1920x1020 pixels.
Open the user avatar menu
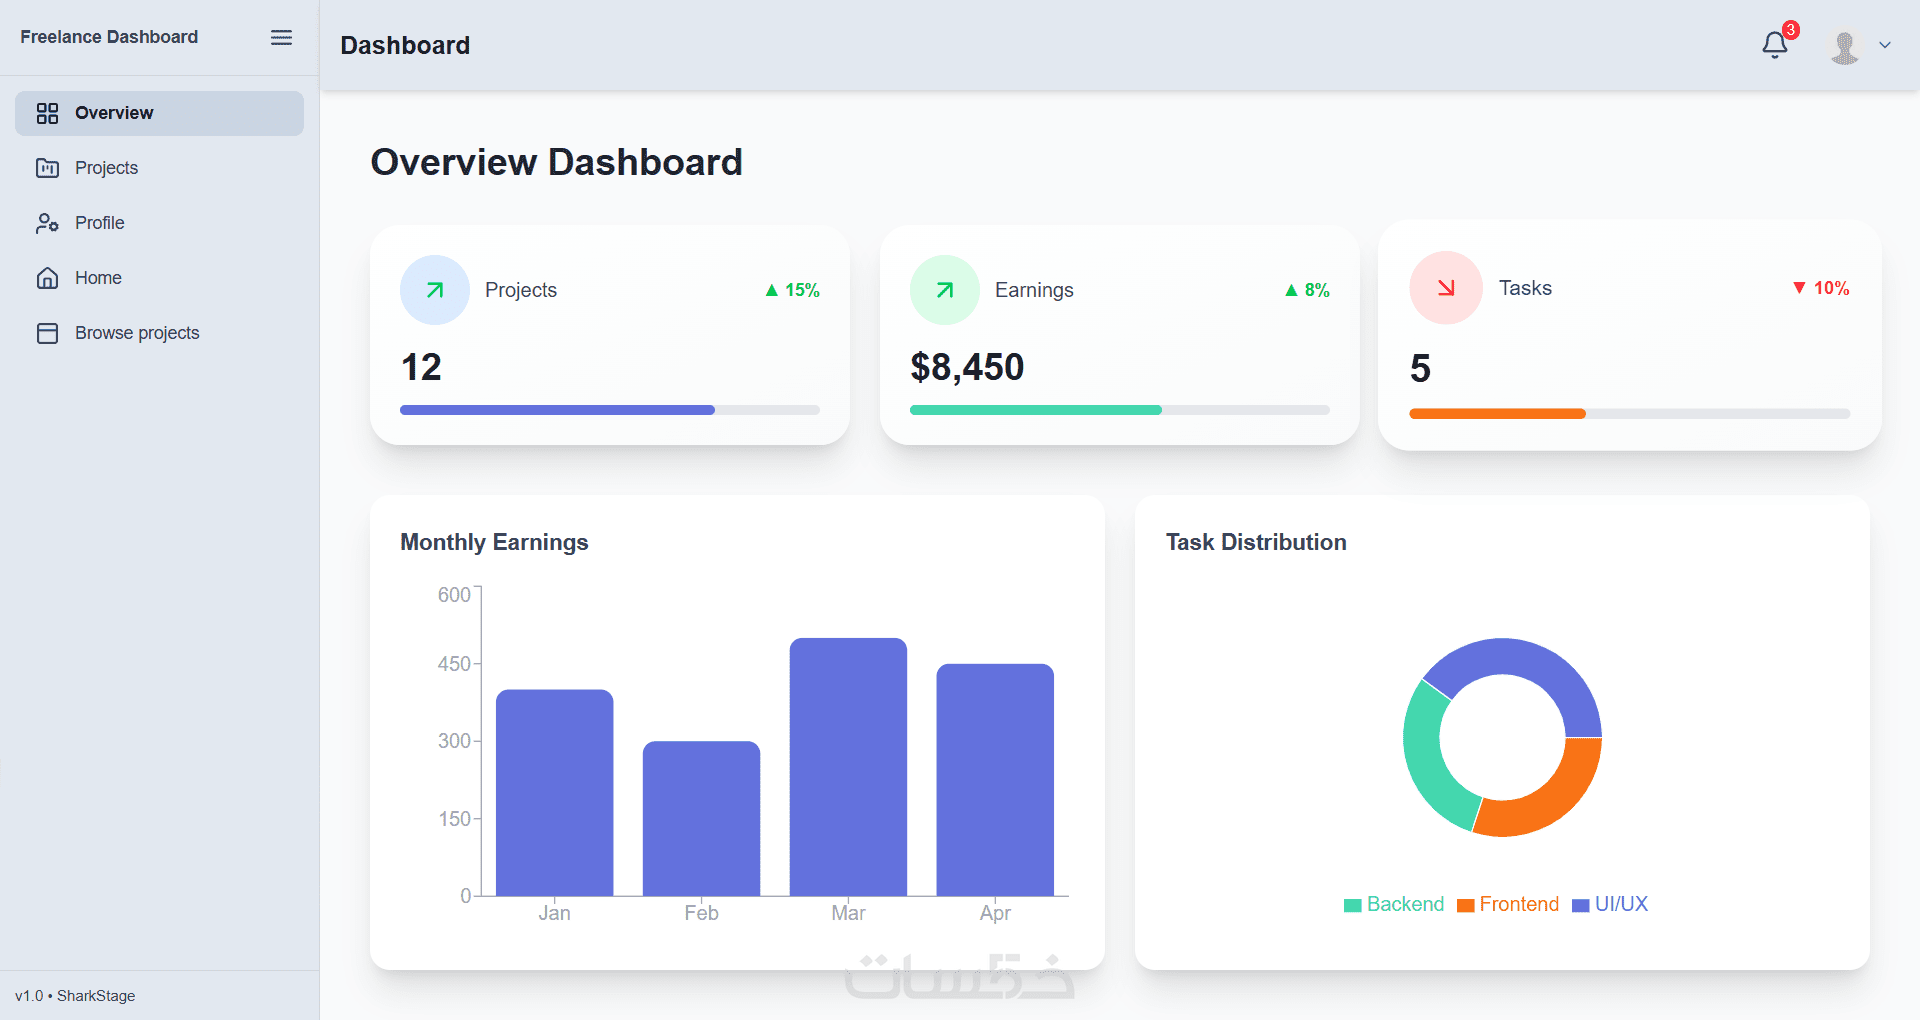point(1844,45)
